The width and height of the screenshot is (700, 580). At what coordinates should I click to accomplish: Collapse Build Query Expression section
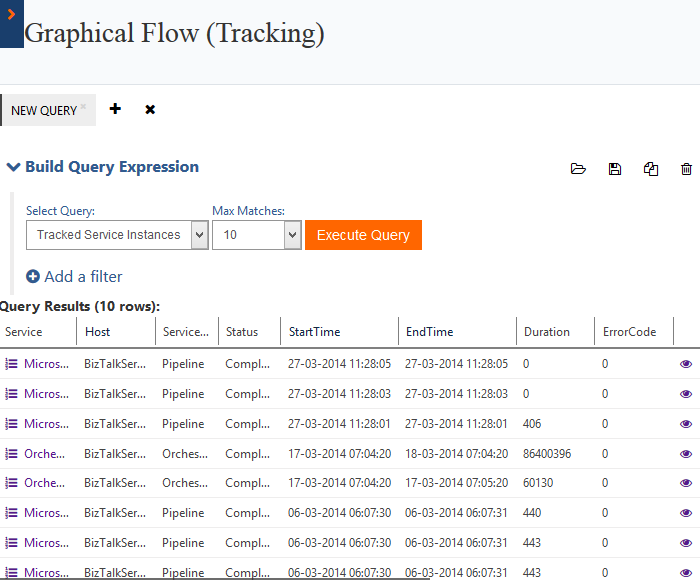pos(14,167)
